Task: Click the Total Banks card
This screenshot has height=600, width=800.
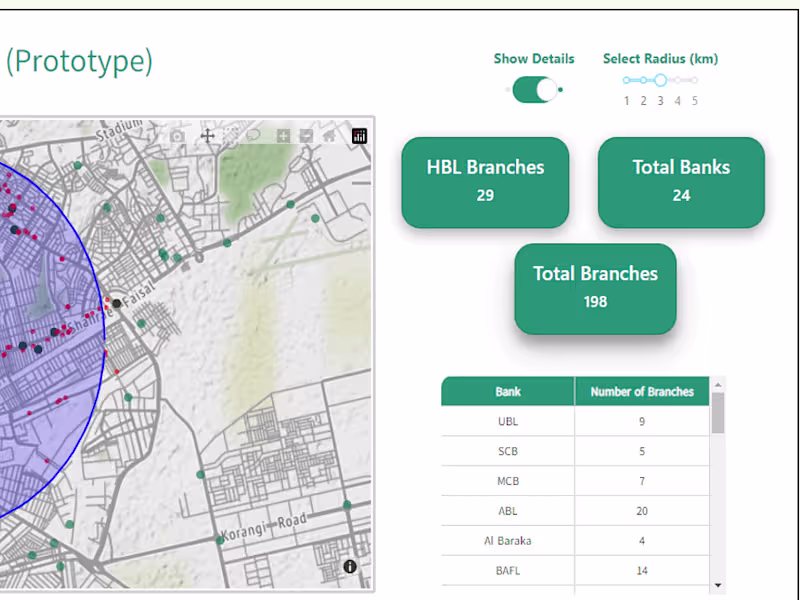Action: 681,182
